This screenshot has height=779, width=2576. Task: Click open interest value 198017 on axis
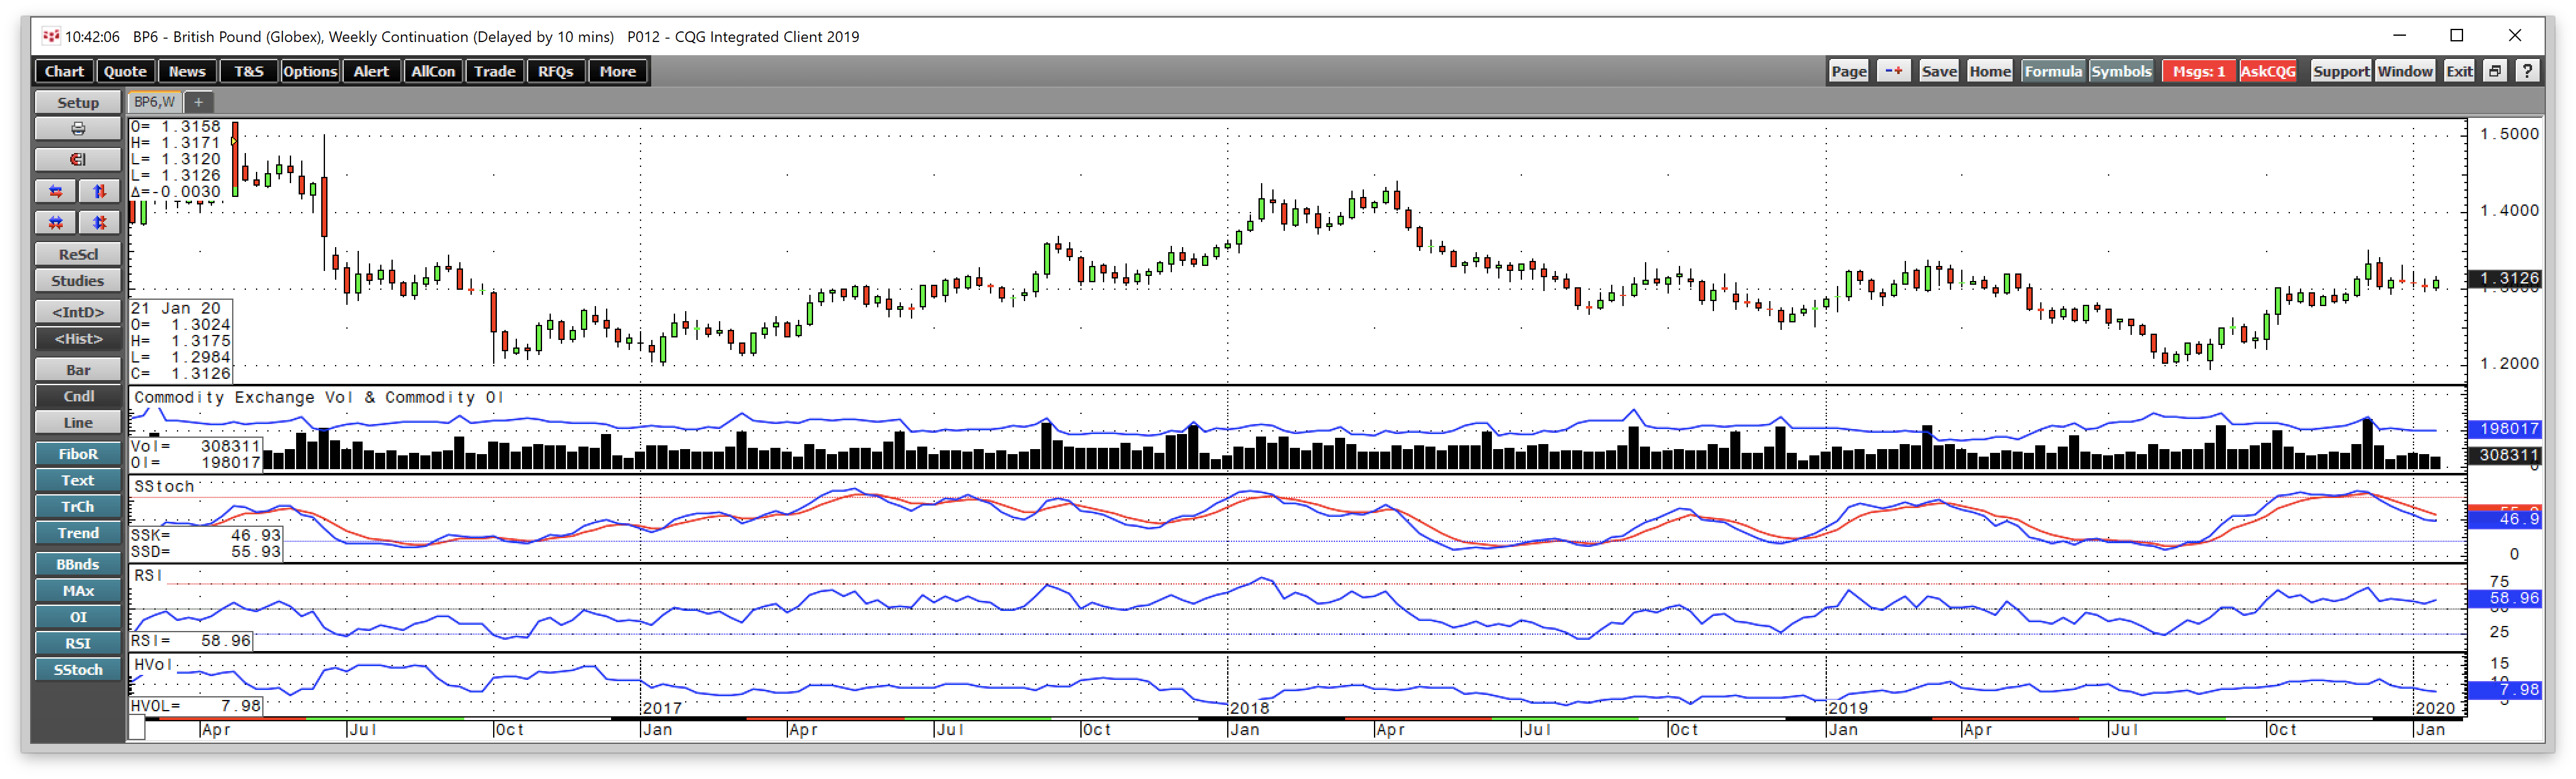coord(2504,429)
